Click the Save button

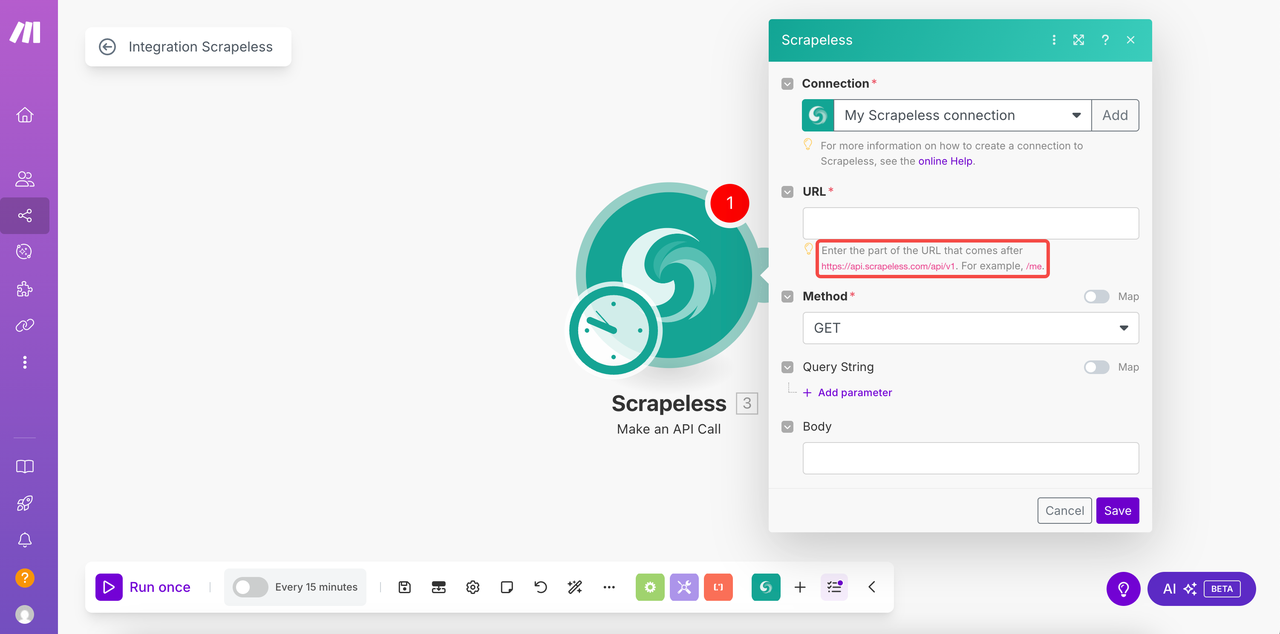[1118, 510]
